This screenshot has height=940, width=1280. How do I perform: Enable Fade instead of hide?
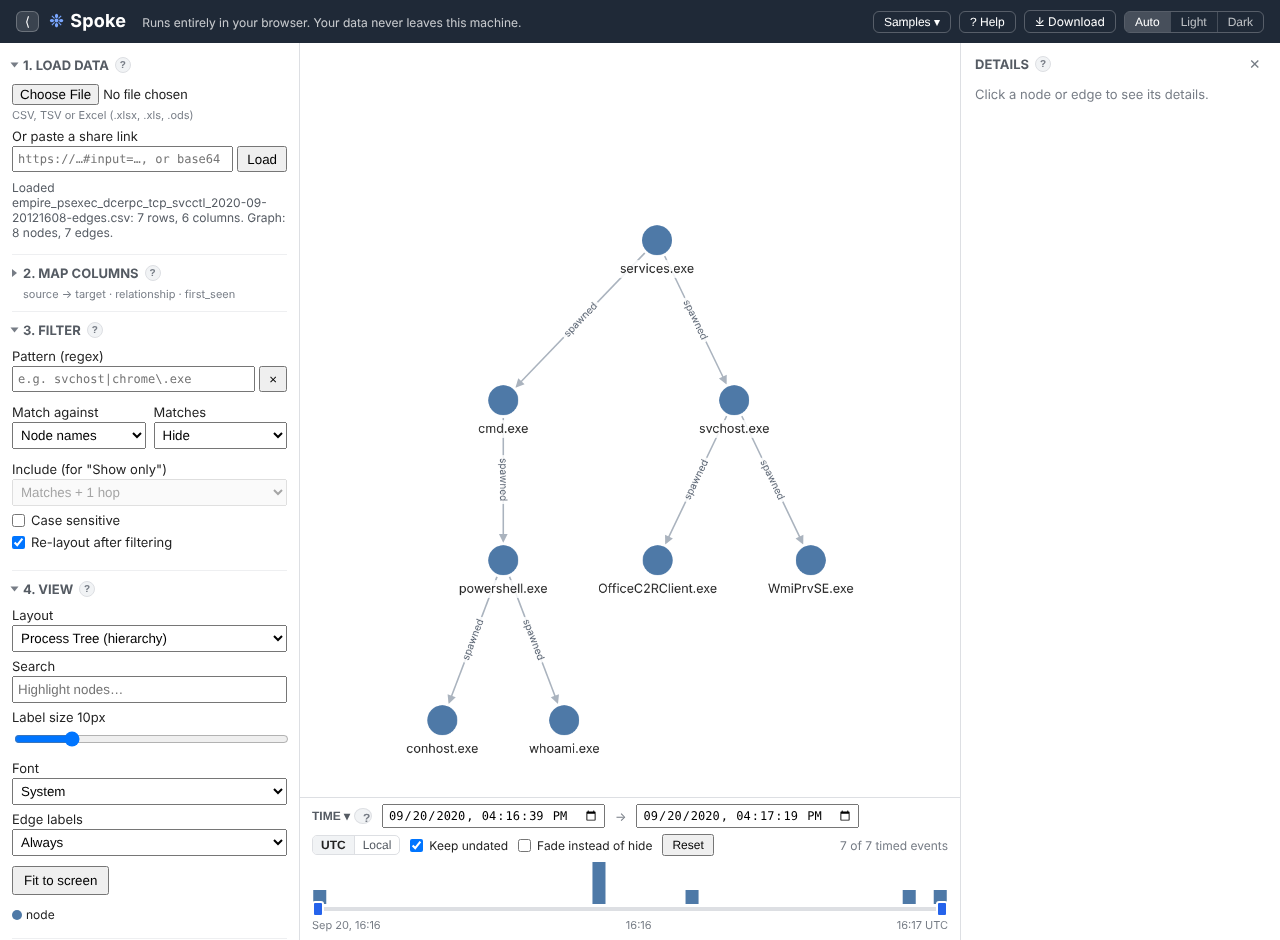(x=524, y=846)
